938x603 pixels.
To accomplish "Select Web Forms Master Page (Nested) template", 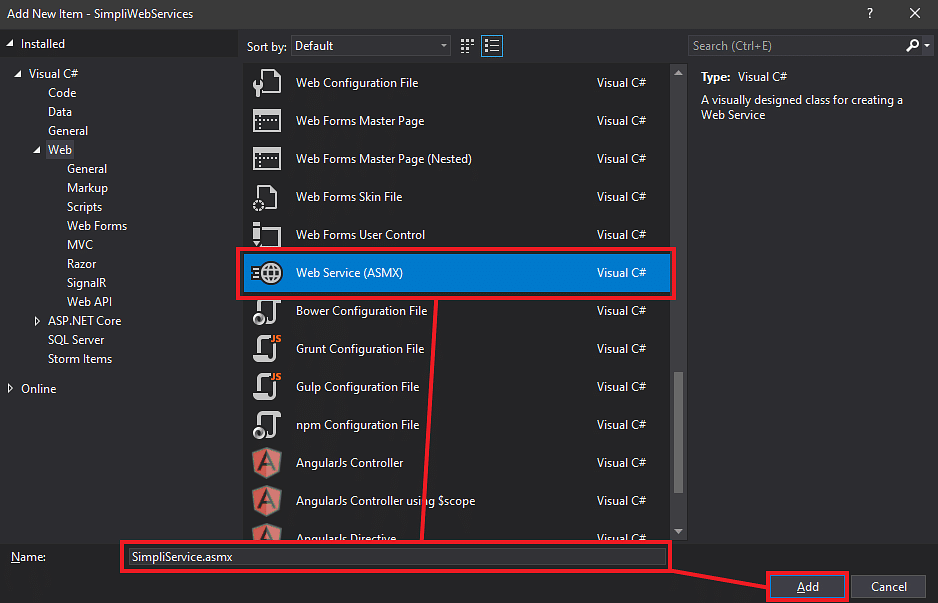I will 458,159.
